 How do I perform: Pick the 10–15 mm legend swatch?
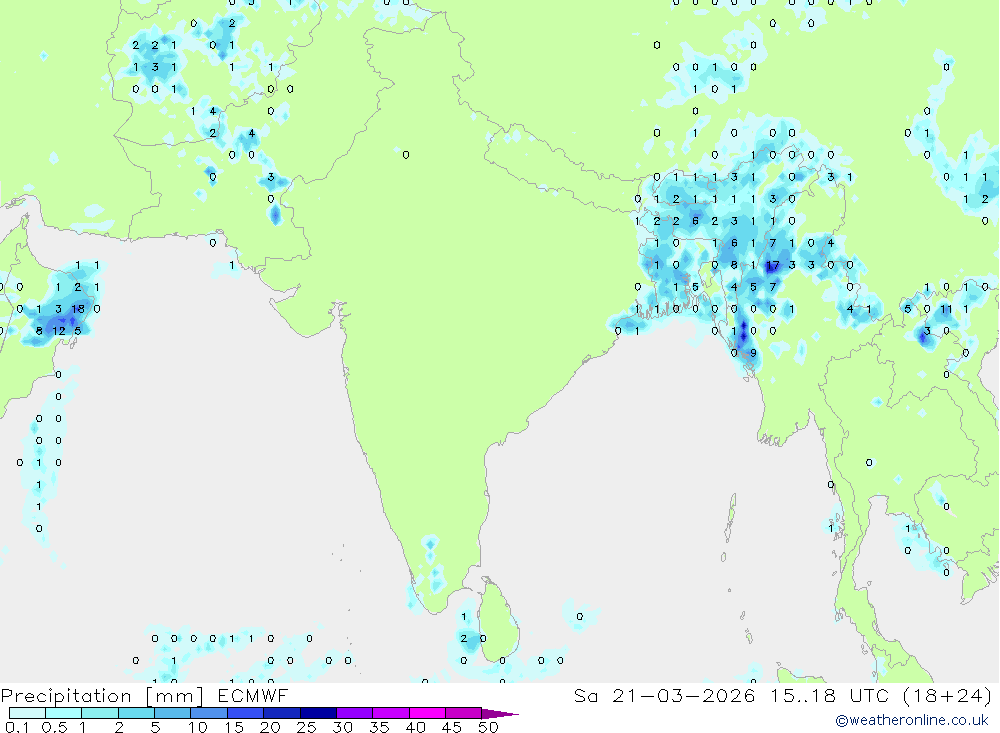[209, 713]
